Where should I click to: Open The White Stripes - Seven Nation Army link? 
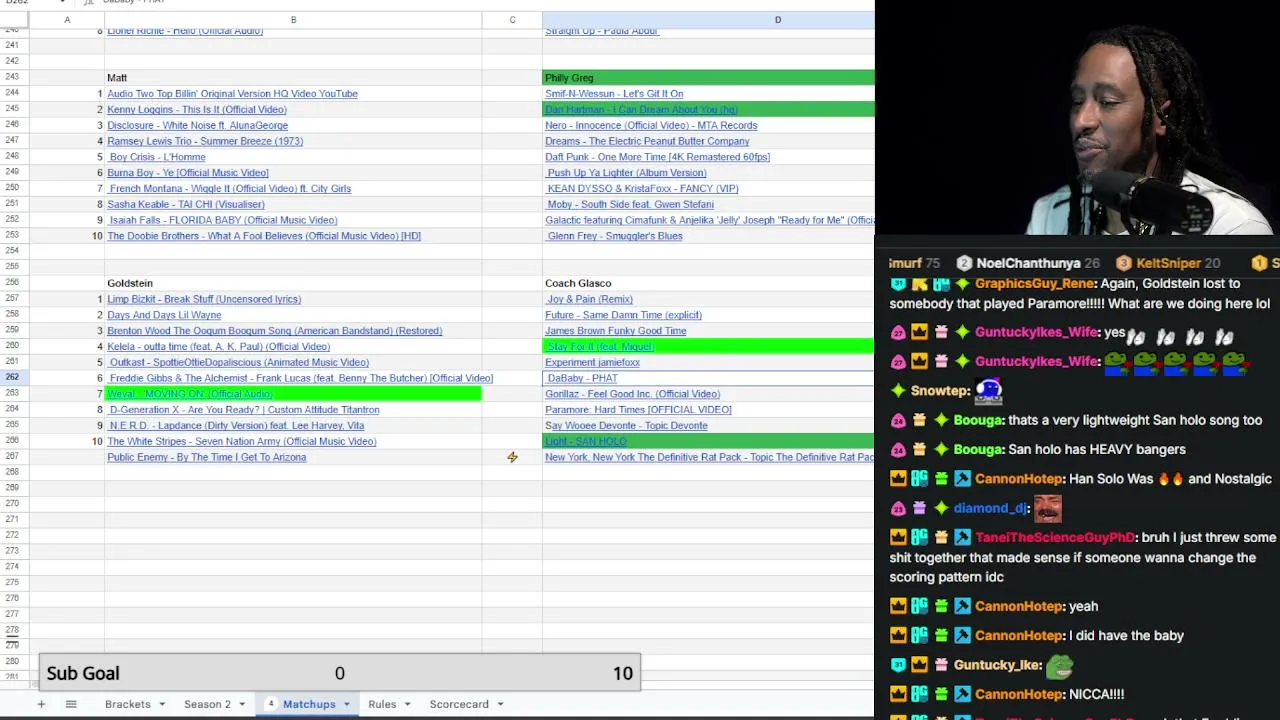click(242, 442)
